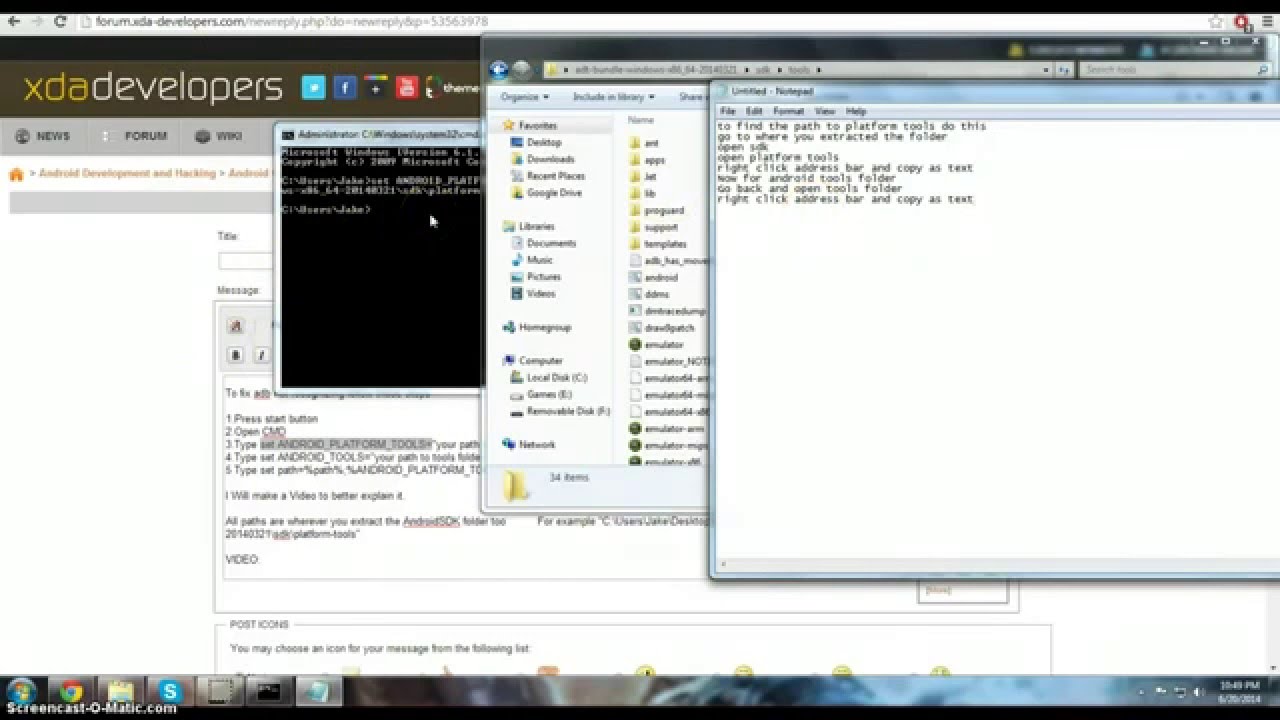This screenshot has width=1280, height=720.
Task: Click in the Title input field
Action: pos(246,261)
